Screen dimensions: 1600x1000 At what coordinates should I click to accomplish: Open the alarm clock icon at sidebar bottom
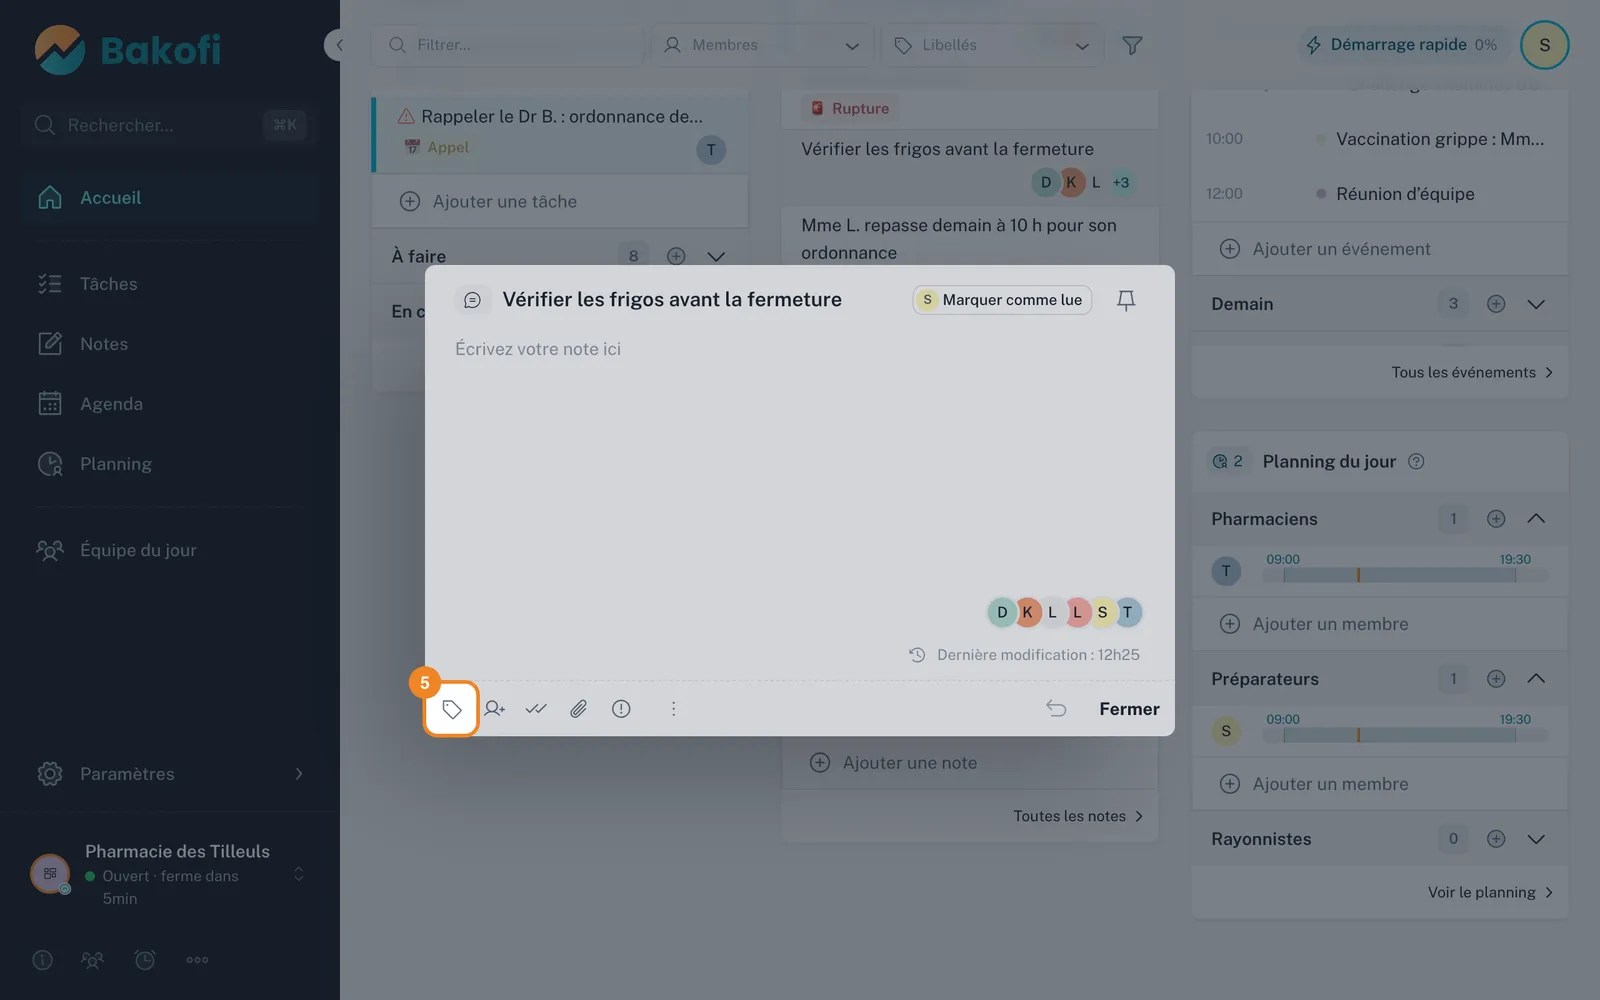click(145, 960)
